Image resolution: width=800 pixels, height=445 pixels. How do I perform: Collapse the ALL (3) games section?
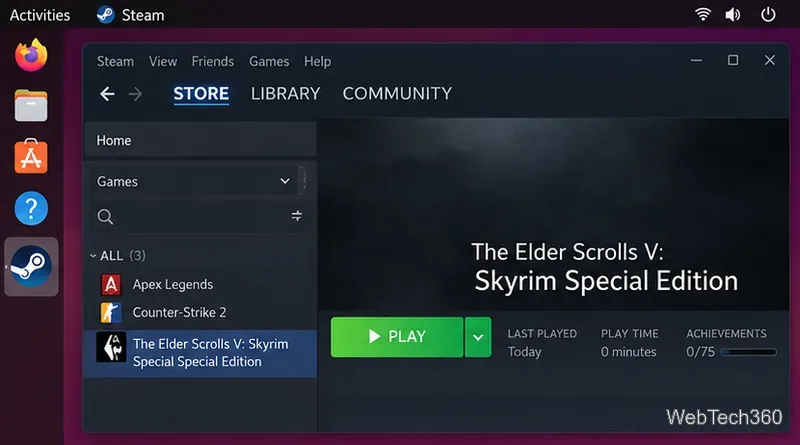93,256
